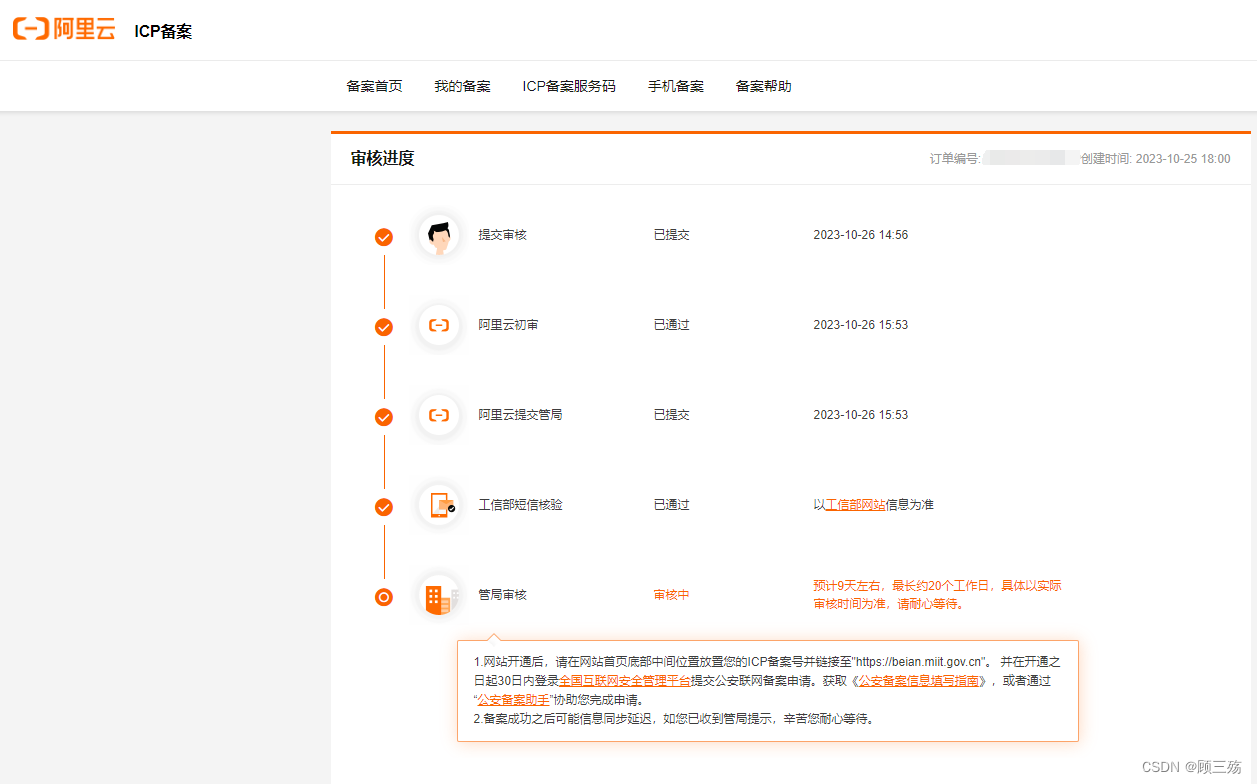The height and width of the screenshot is (784, 1257).
Task: Click the checkmark beside 阿里云初审
Action: click(x=384, y=327)
